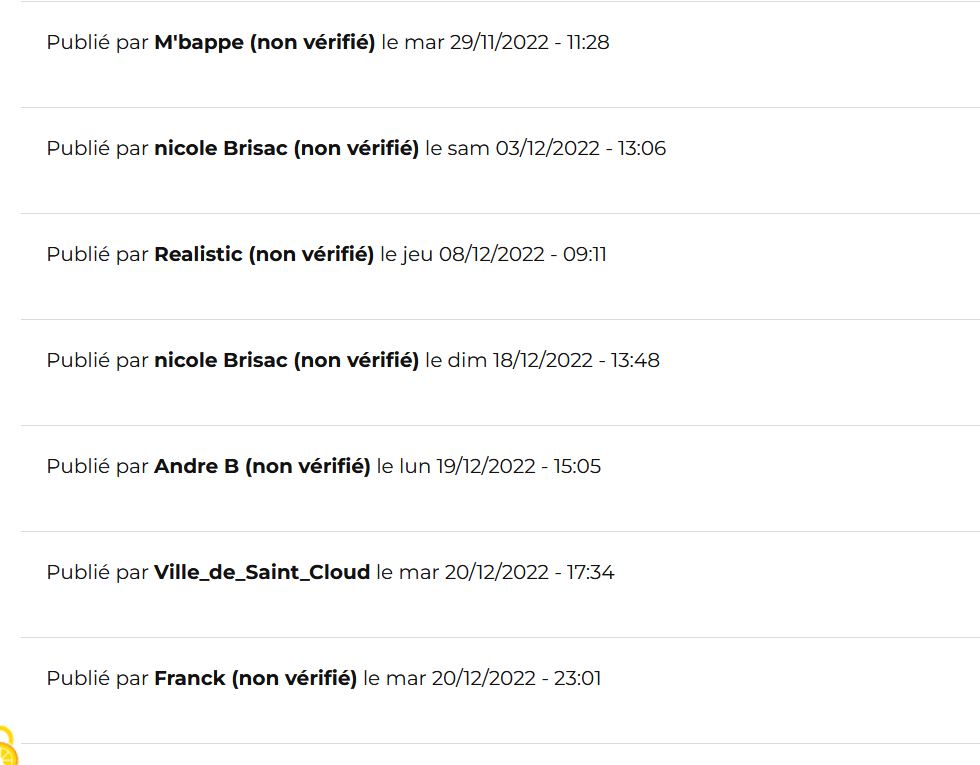Click "Publié par" before M'bappe
The height and width of the screenshot is (765, 980).
[98, 42]
